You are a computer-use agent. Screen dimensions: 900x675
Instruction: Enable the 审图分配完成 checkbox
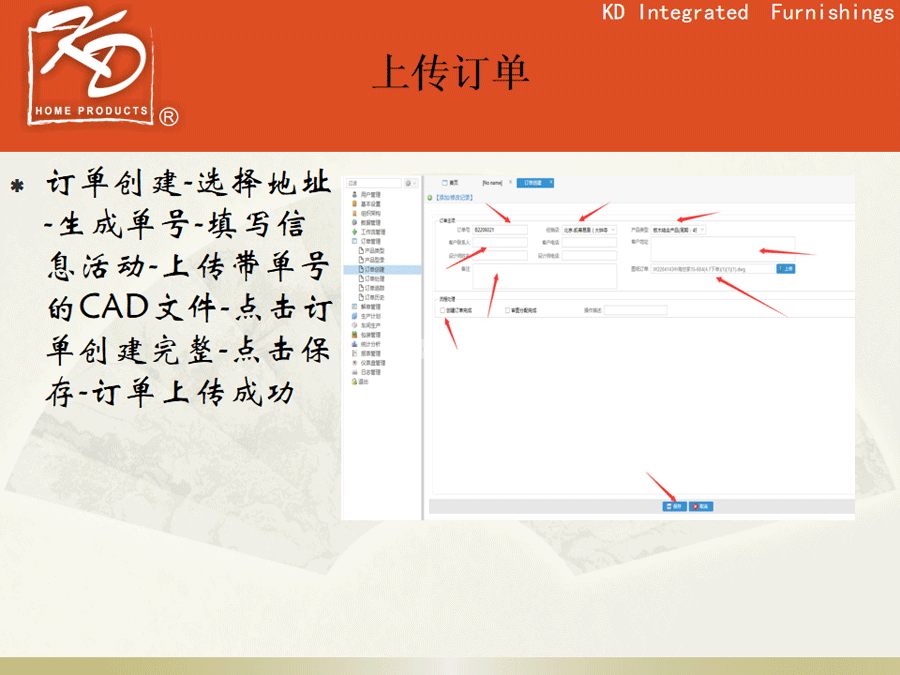[508, 310]
